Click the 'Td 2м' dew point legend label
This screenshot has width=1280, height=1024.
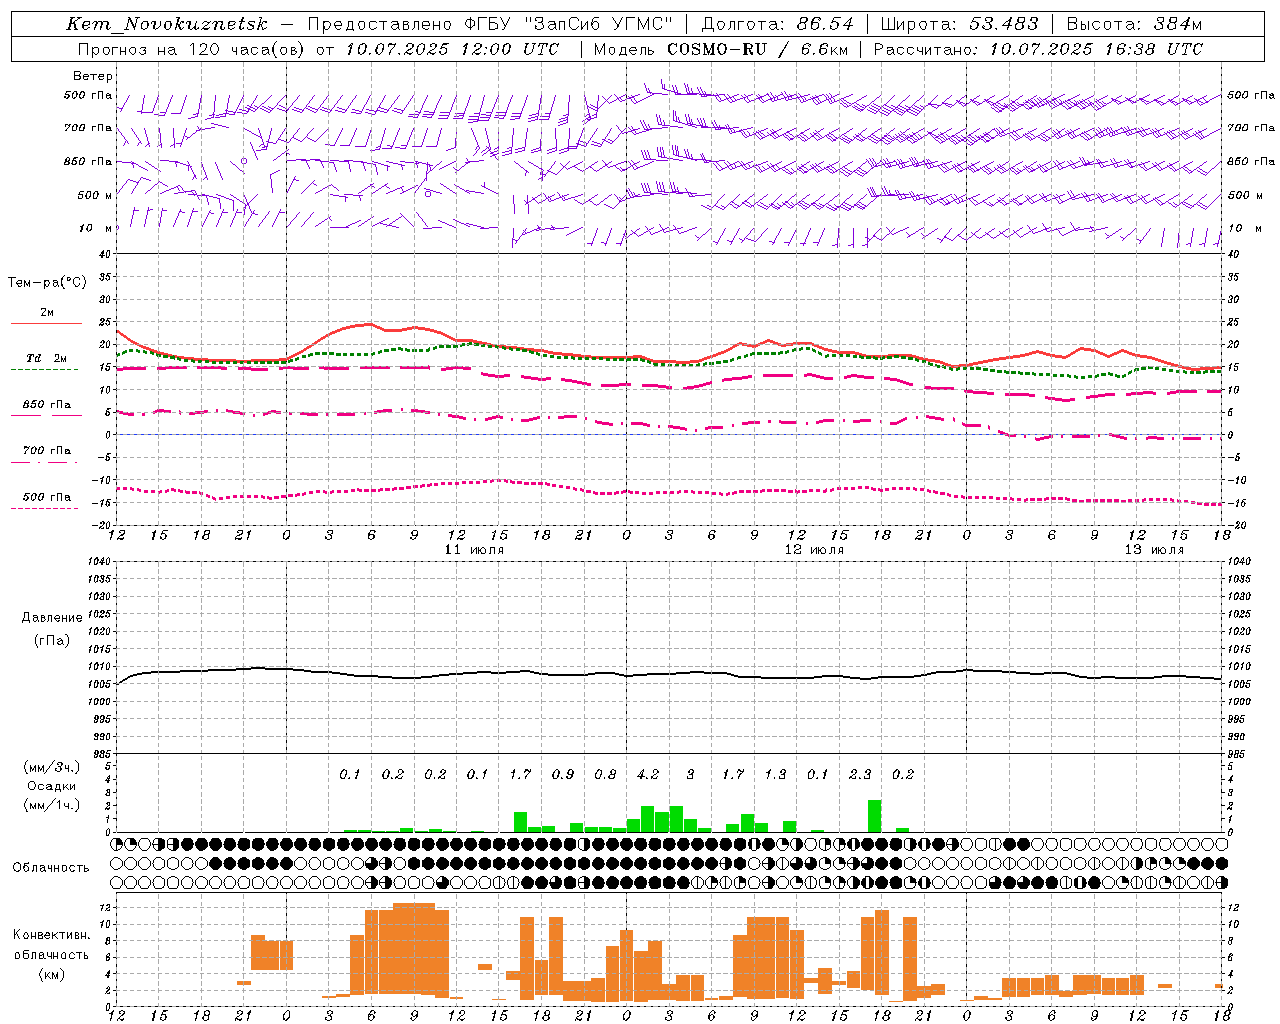click(47, 358)
